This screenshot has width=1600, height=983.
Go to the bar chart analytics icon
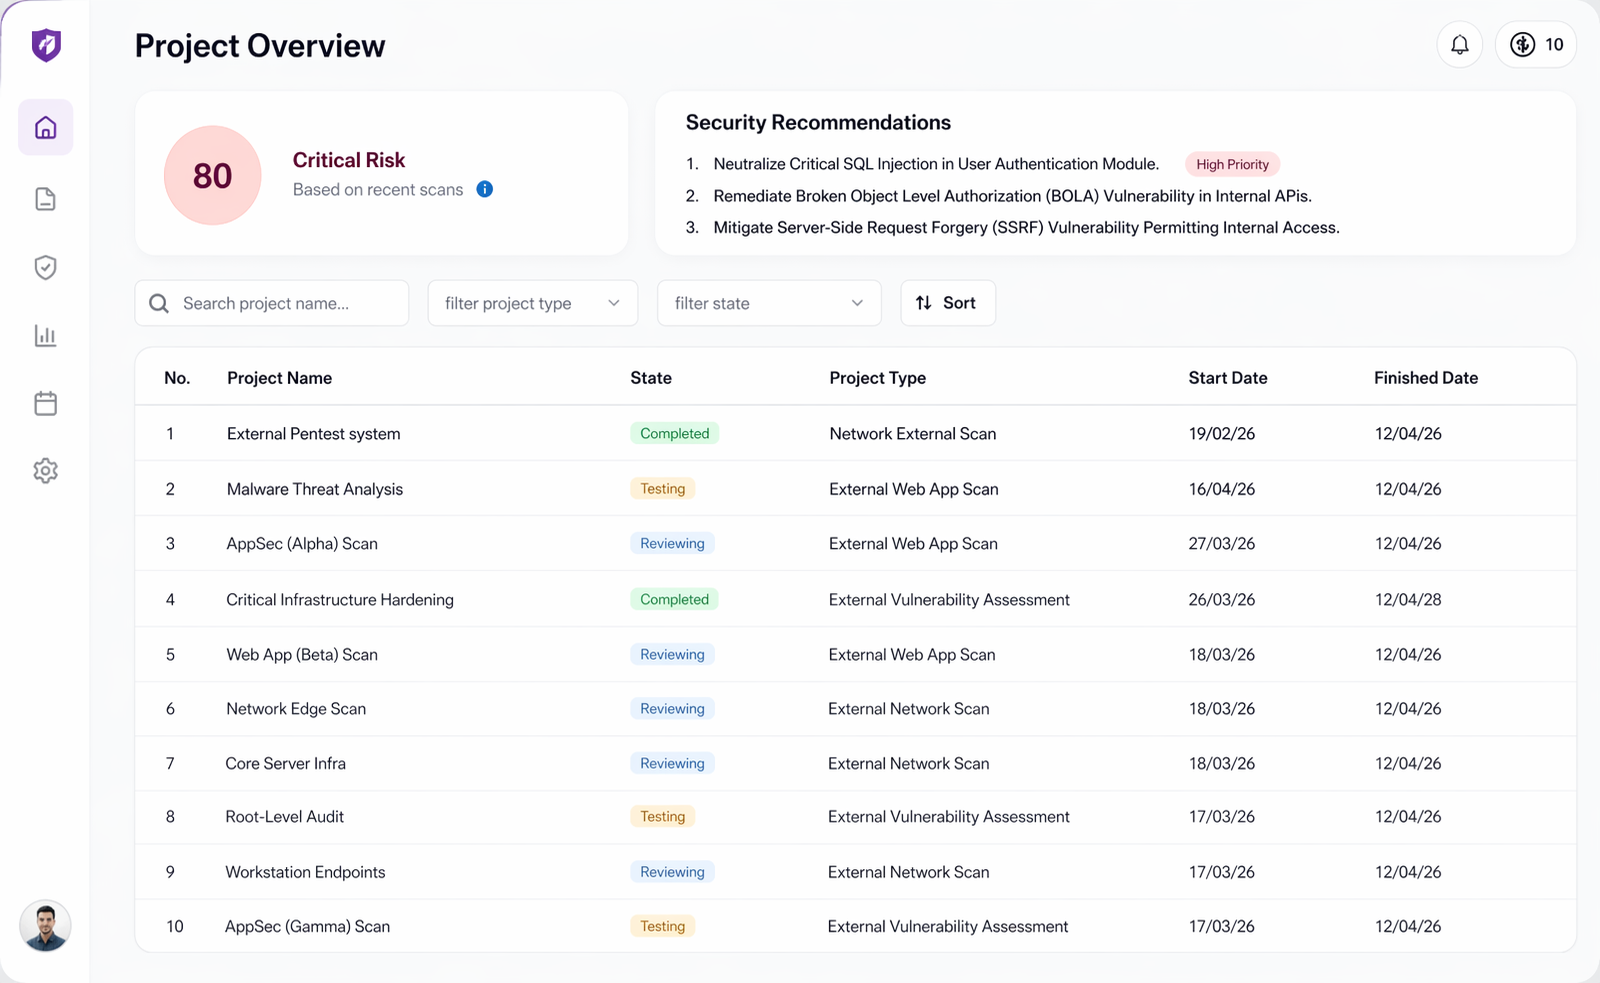[x=46, y=336]
